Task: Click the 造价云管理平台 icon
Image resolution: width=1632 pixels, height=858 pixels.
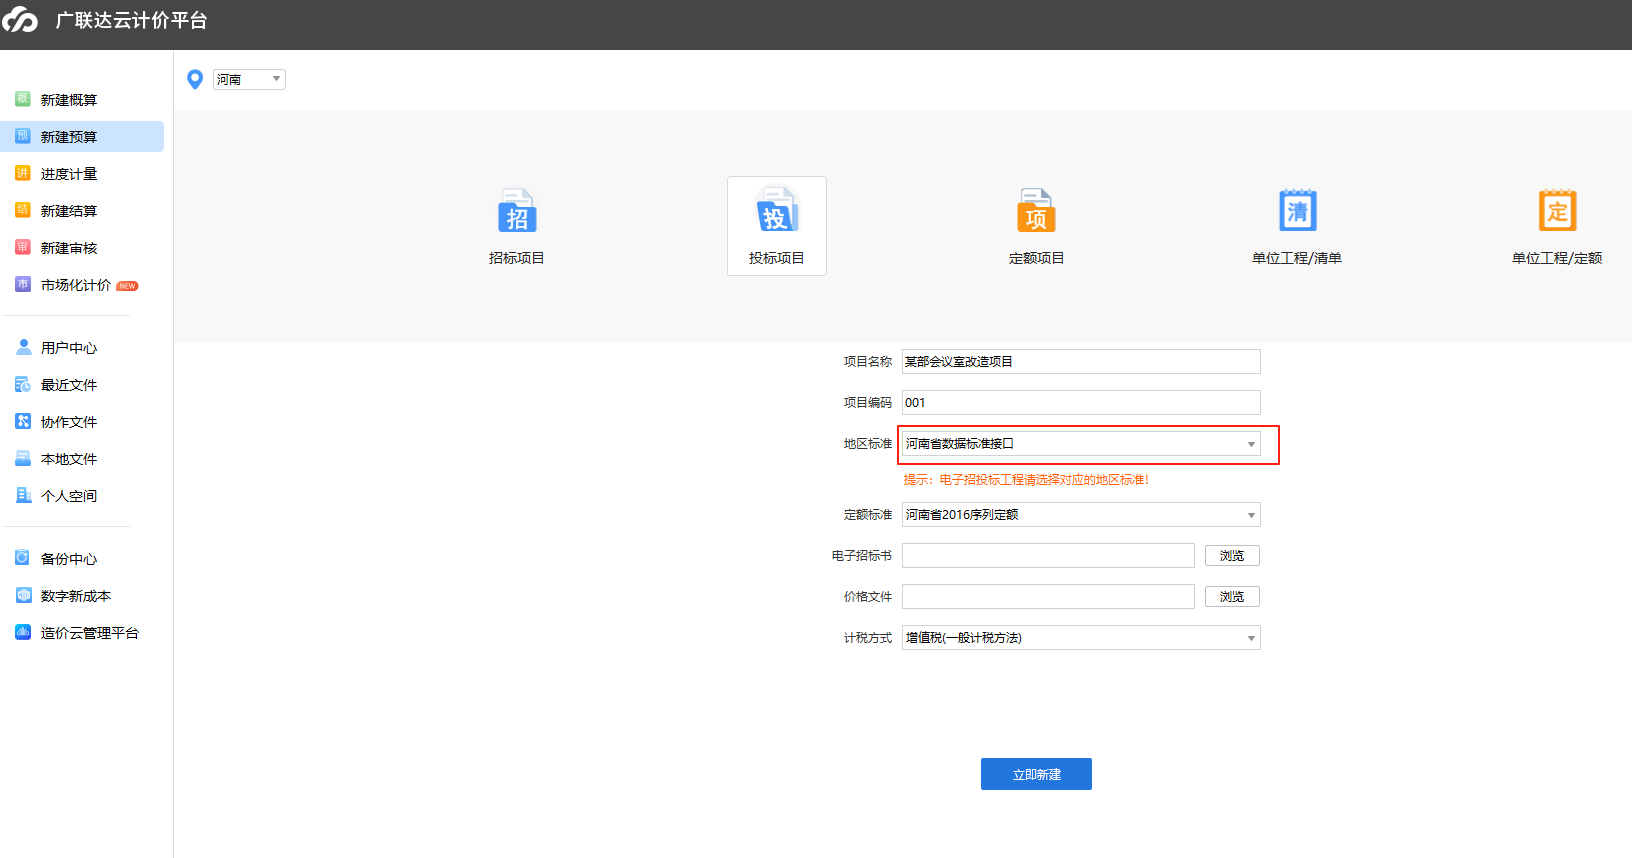Action: [x=23, y=632]
